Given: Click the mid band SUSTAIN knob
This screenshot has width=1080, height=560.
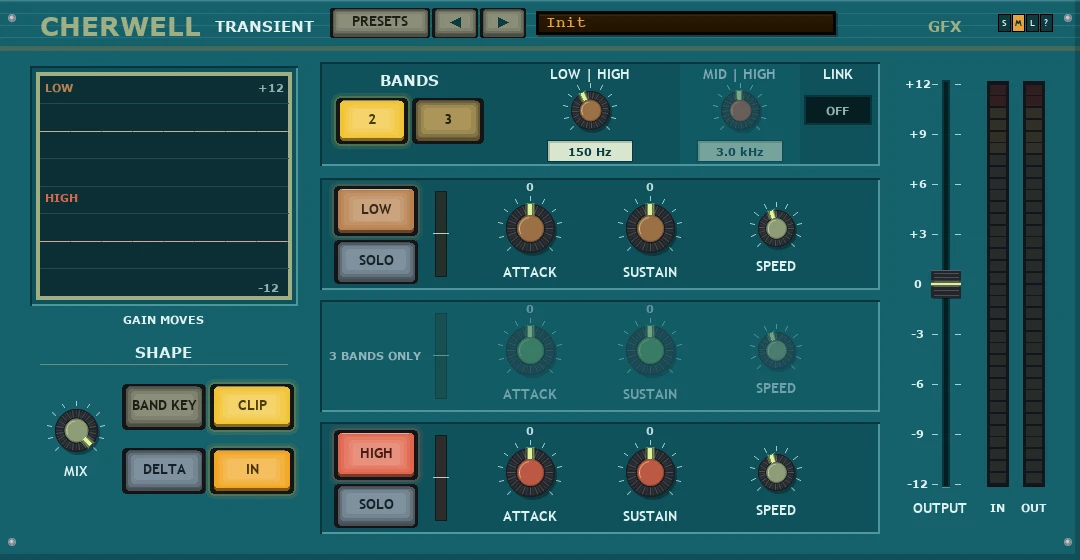Looking at the screenshot, I should (650, 351).
